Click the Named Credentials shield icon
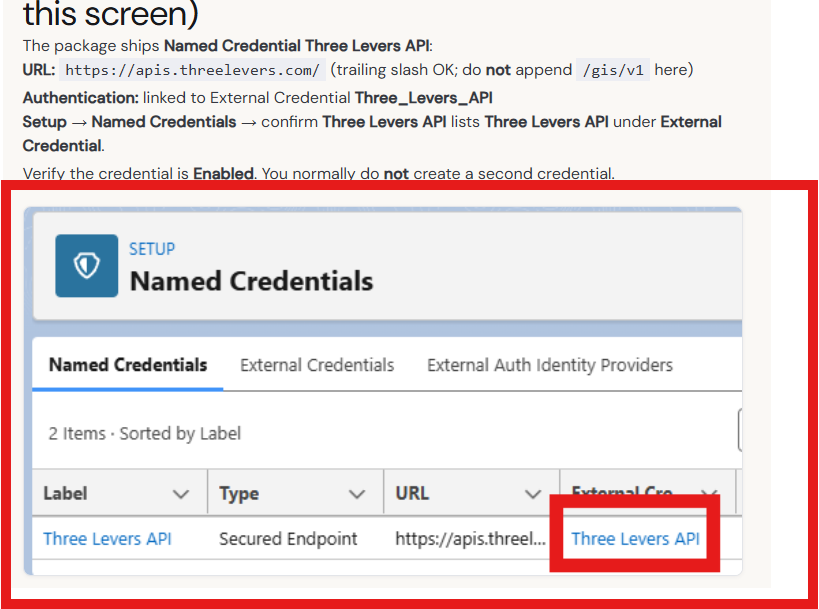 pos(87,266)
